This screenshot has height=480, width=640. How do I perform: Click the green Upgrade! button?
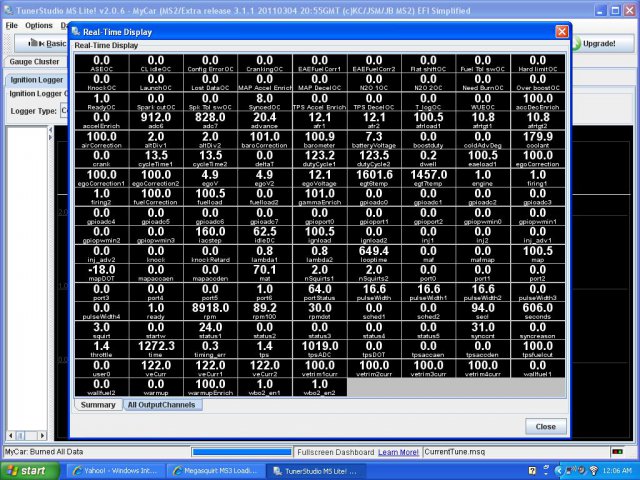tap(597, 44)
